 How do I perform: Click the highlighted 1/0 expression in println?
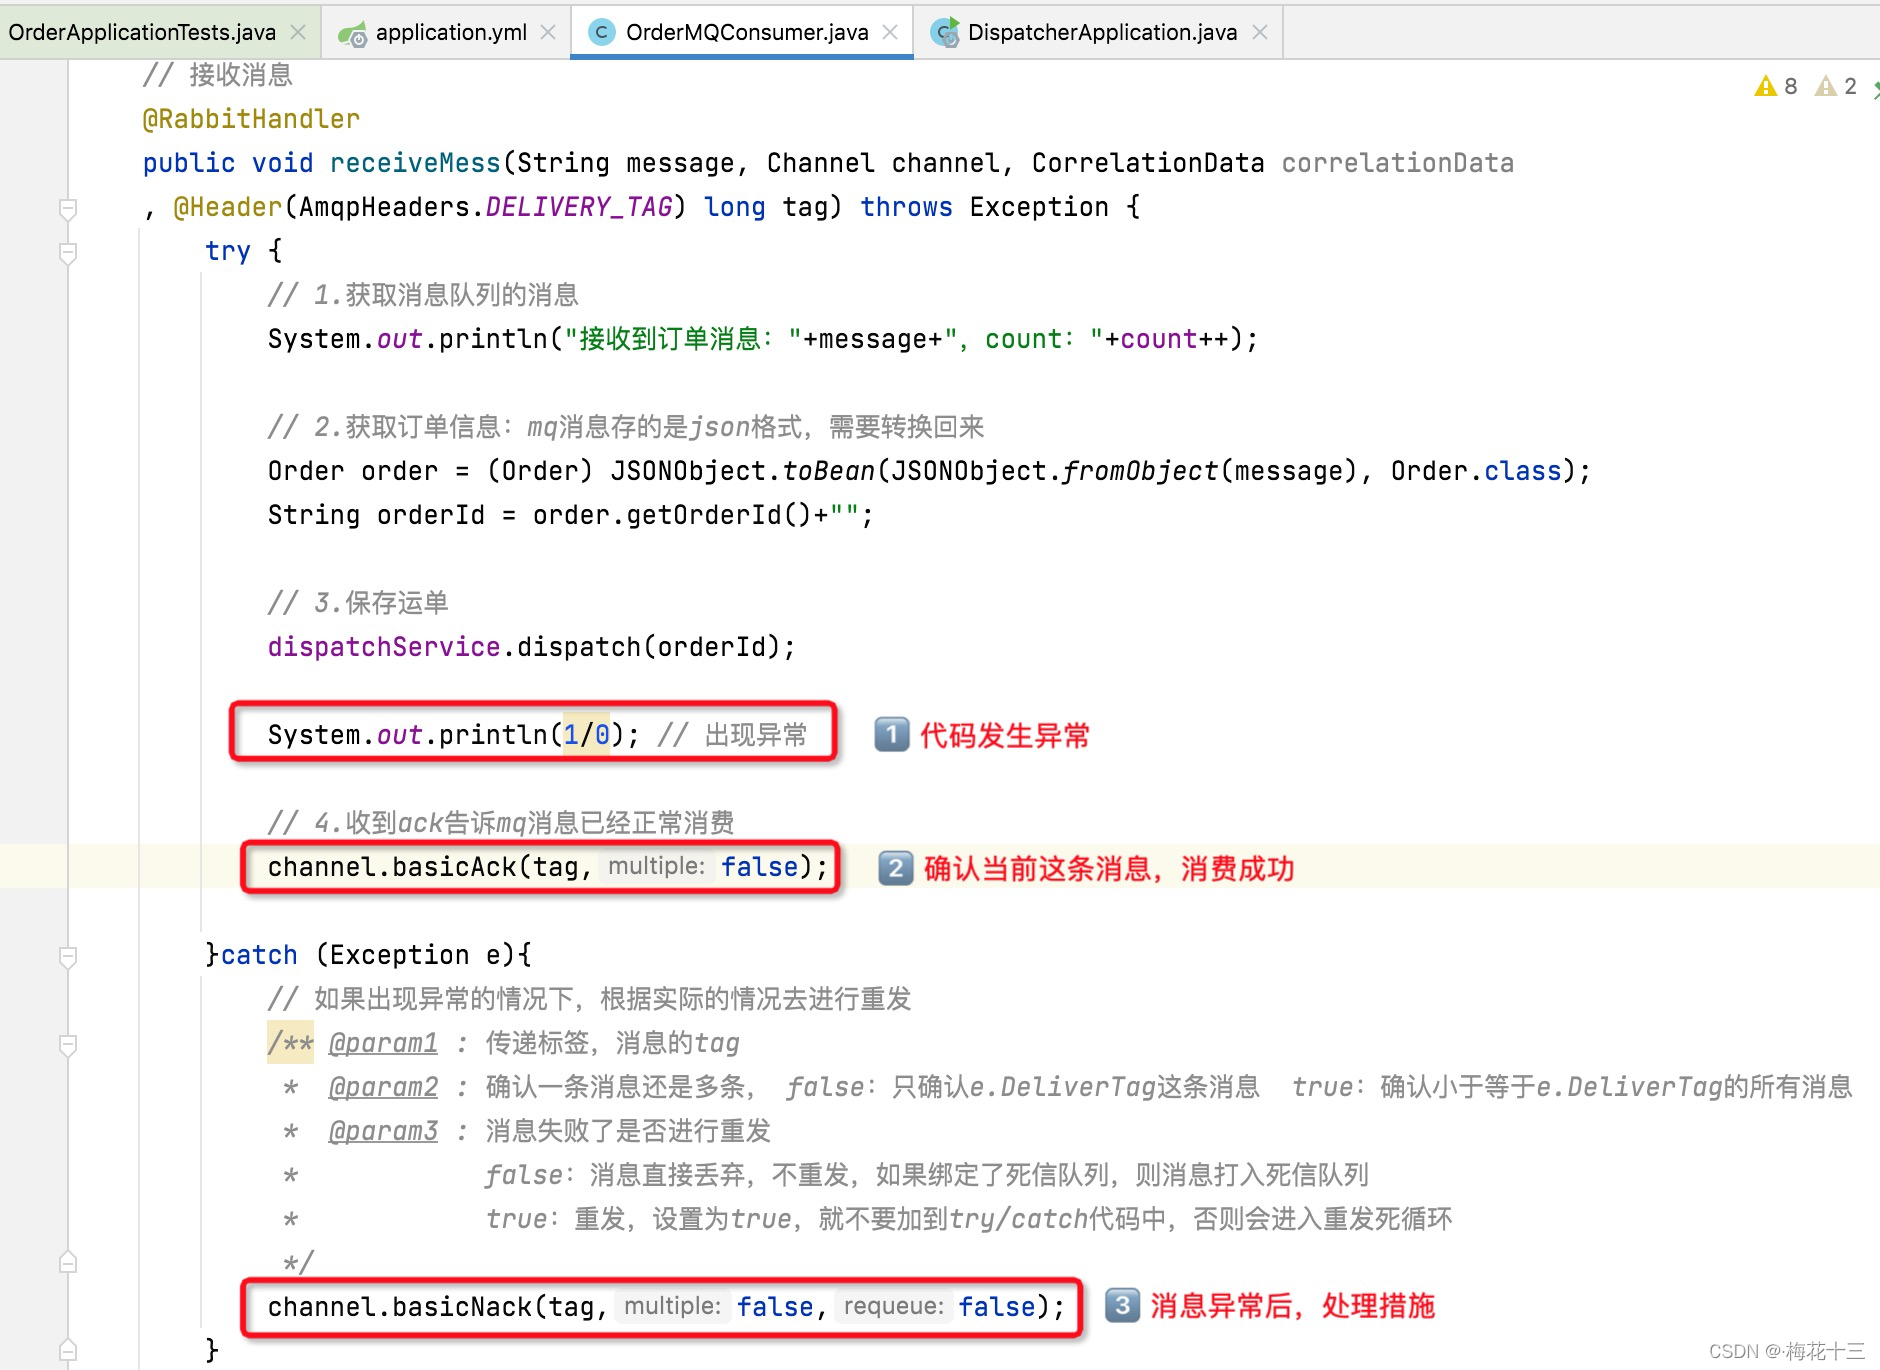point(585,734)
